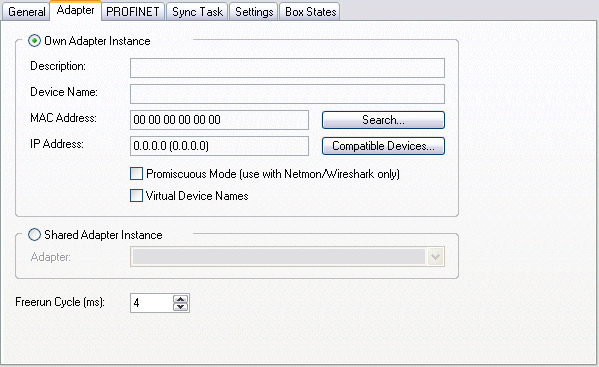Viewport: 599px width, 367px height.
Task: Toggle Virtual Device Names checkbox
Action: tap(136, 196)
